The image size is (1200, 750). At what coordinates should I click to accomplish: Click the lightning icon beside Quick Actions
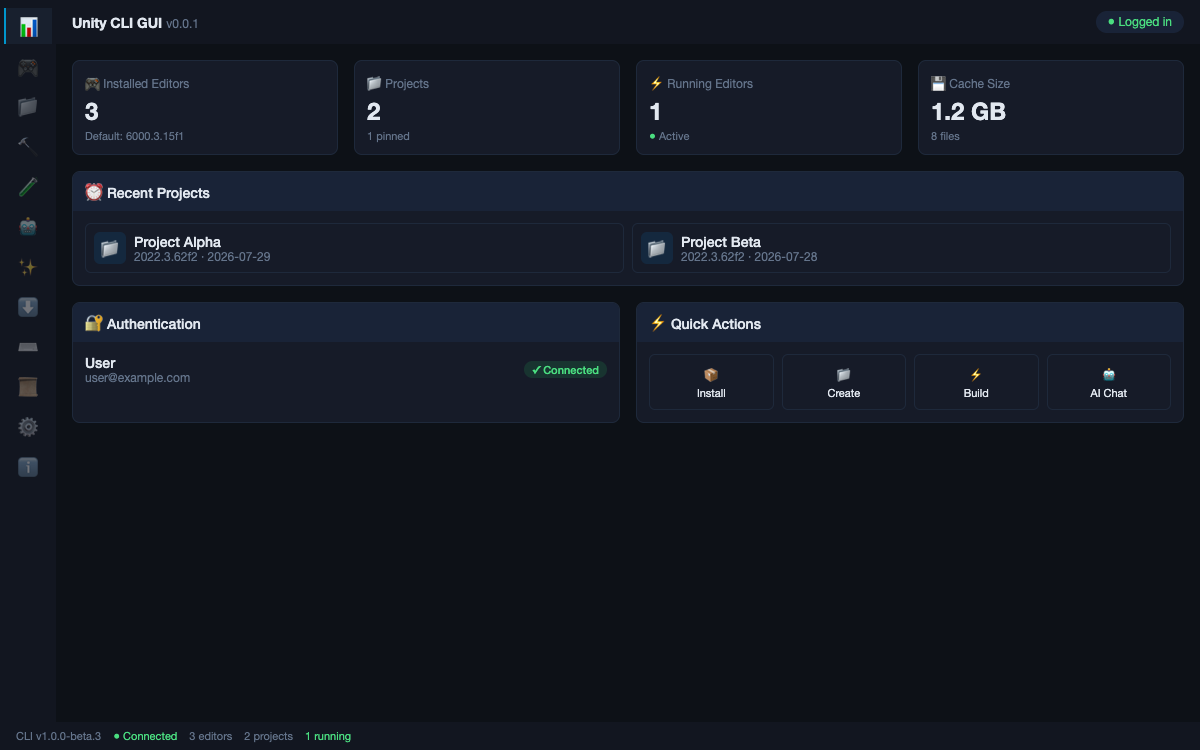point(658,323)
